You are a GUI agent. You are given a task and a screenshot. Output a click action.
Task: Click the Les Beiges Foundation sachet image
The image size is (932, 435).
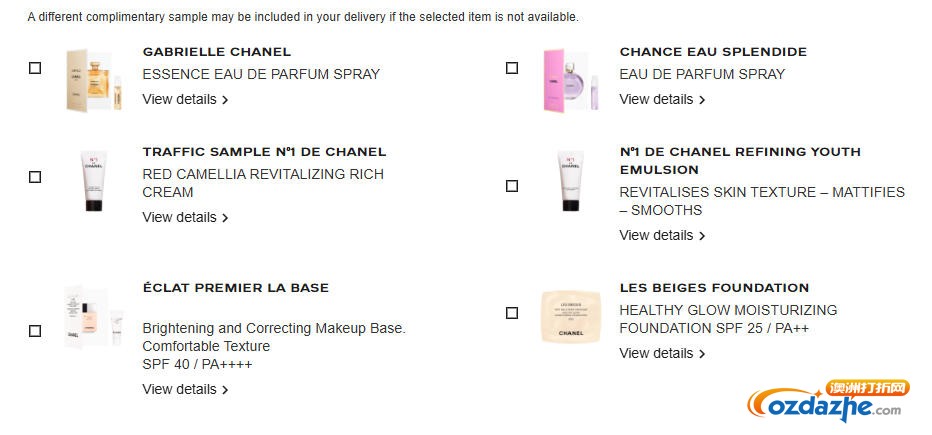click(571, 316)
